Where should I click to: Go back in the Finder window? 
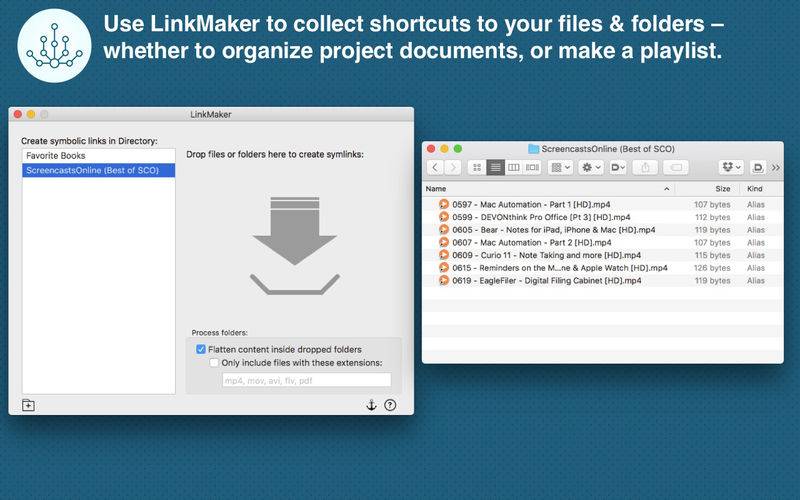435,167
